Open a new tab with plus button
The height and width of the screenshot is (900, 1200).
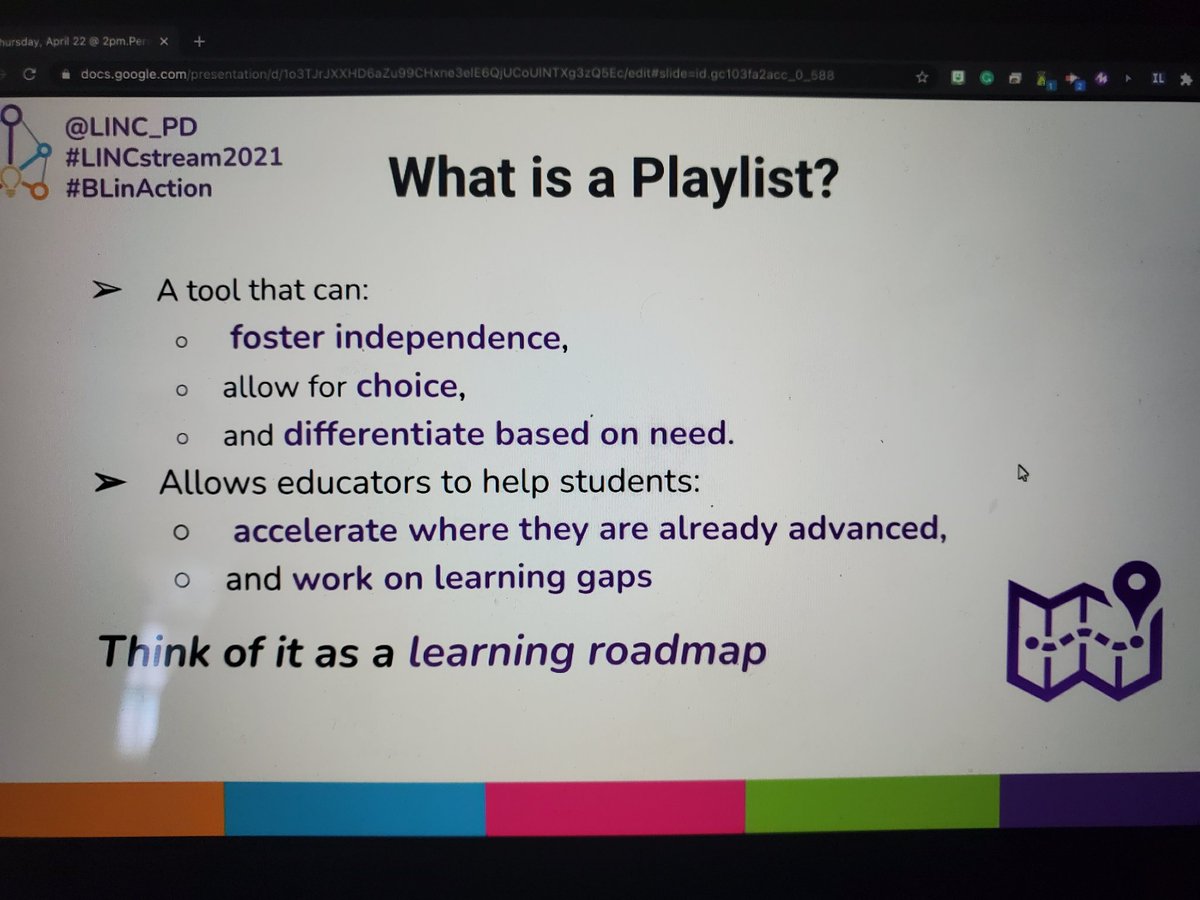[x=198, y=42]
